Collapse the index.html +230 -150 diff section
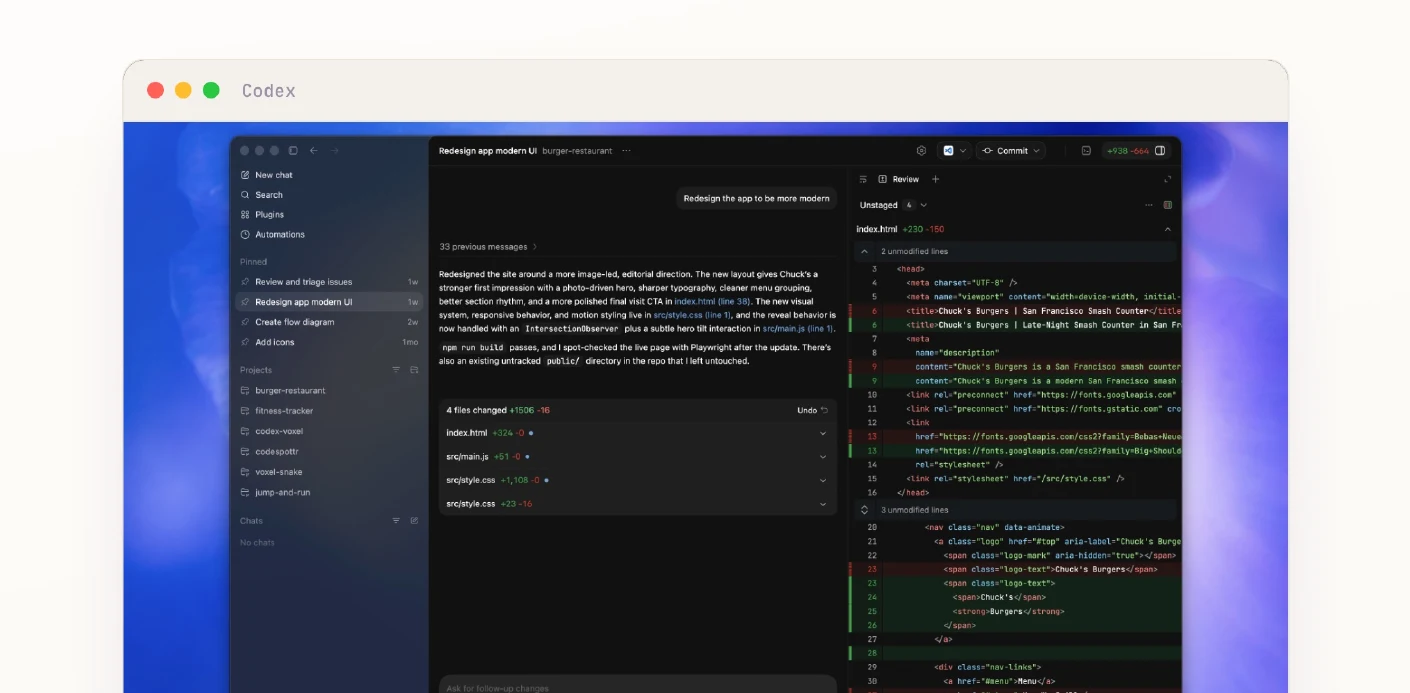 (x=1167, y=229)
